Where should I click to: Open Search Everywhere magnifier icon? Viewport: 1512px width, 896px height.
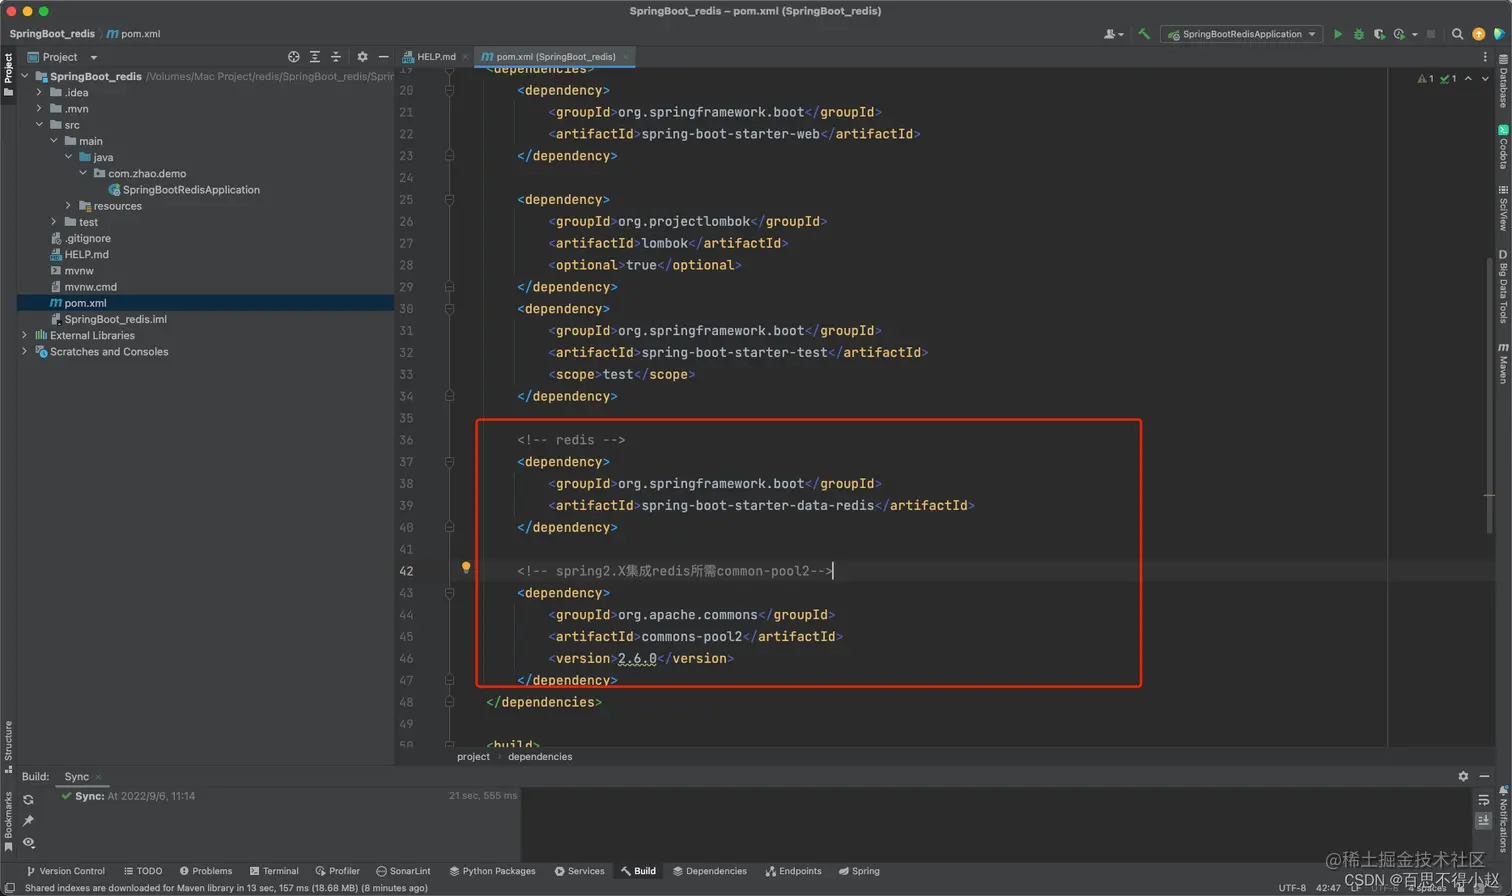pyautogui.click(x=1457, y=34)
